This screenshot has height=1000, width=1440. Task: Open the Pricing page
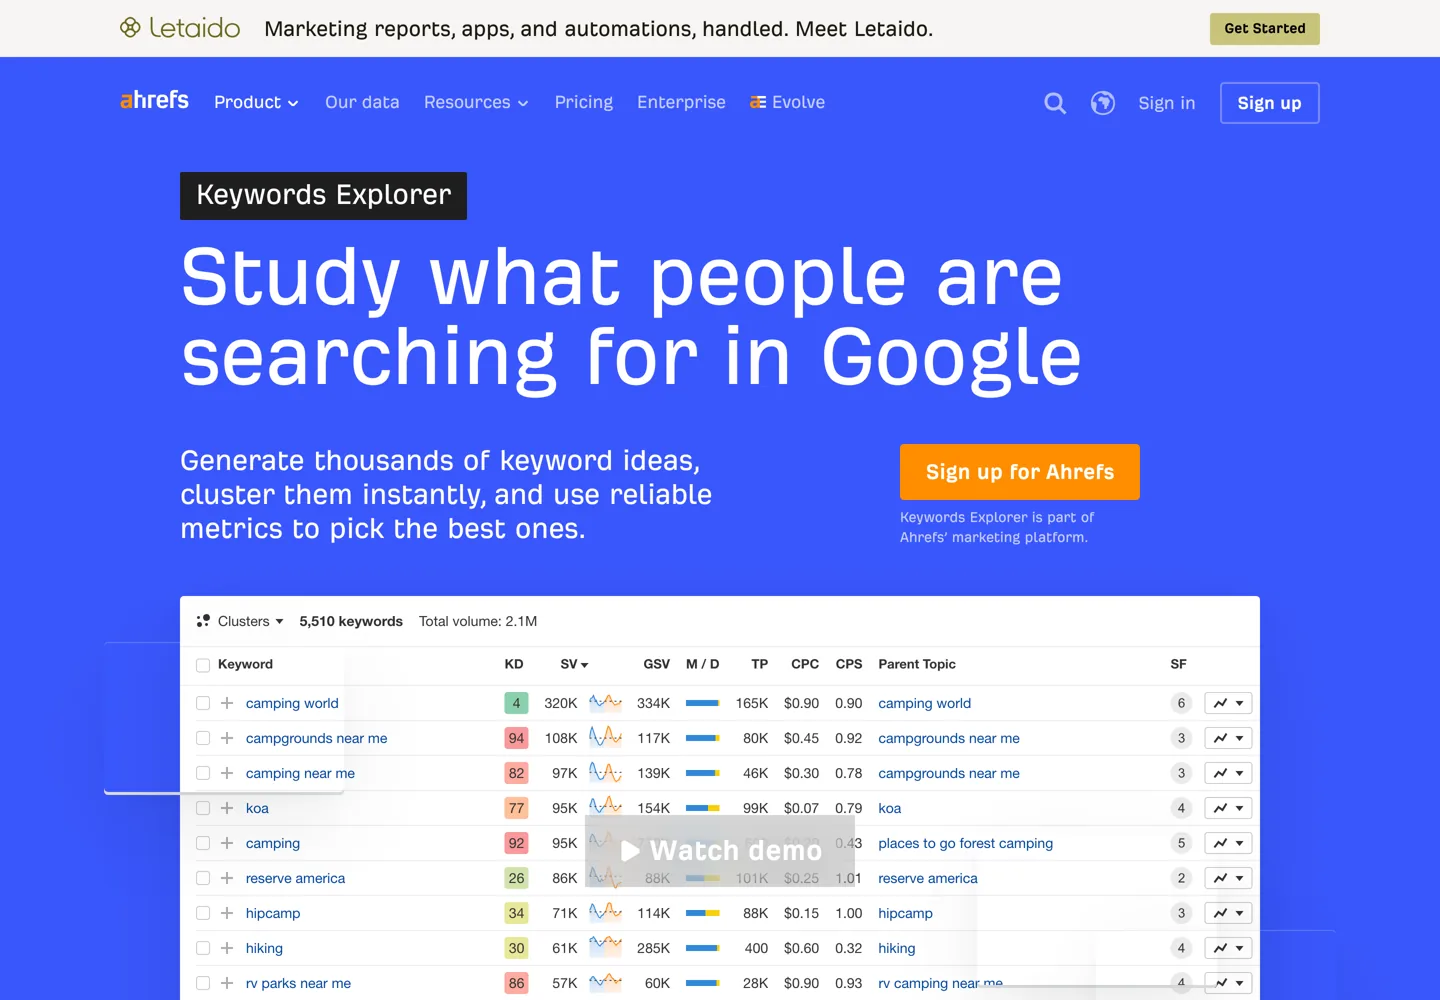point(584,102)
